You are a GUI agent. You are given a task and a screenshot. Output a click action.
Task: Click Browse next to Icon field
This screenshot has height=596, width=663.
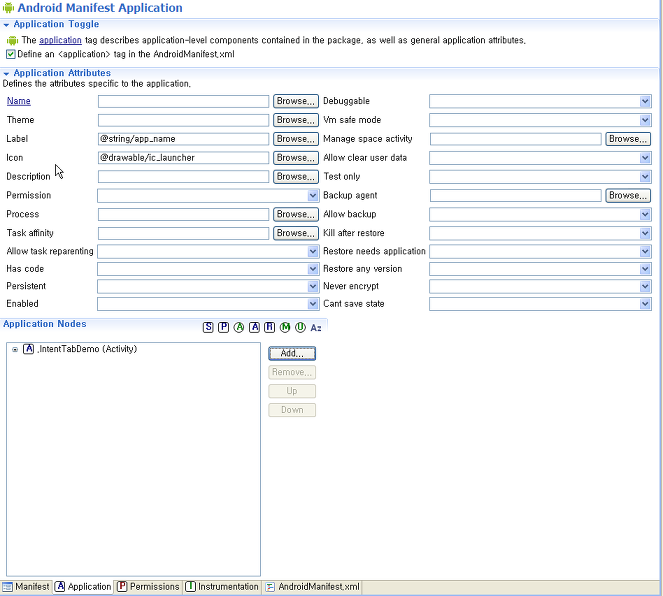296,158
